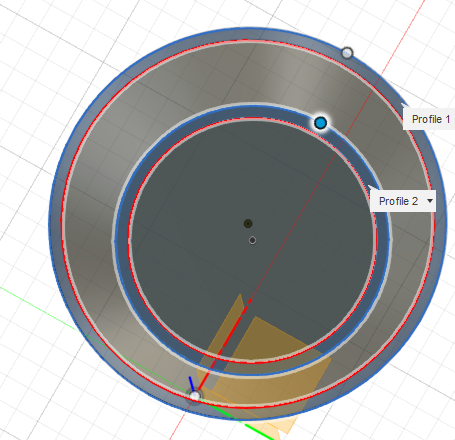The image size is (455, 440).
Task: Click the Profile 2 label text
Action: click(398, 201)
